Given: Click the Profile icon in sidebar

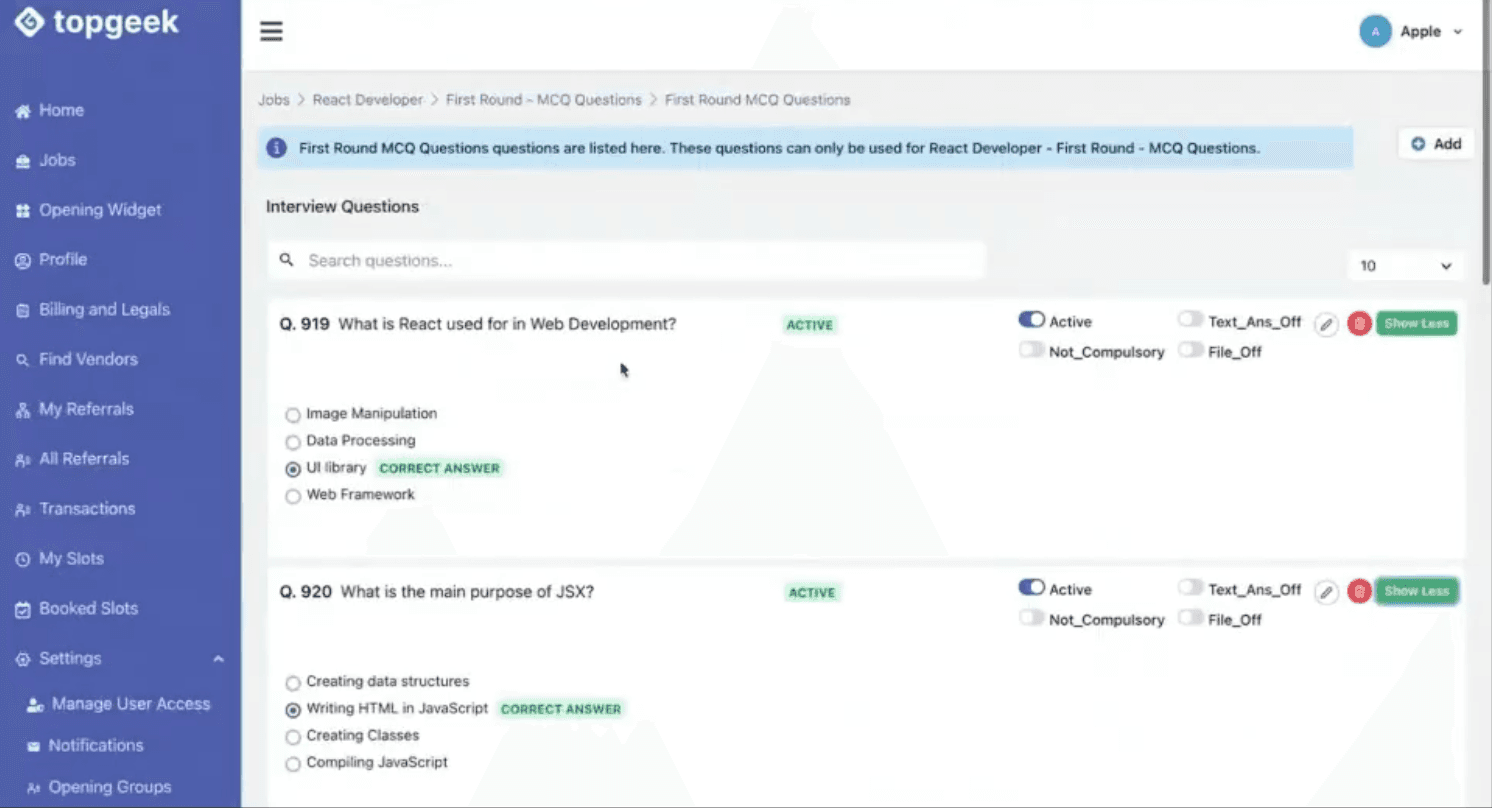Looking at the screenshot, I should click(23, 260).
